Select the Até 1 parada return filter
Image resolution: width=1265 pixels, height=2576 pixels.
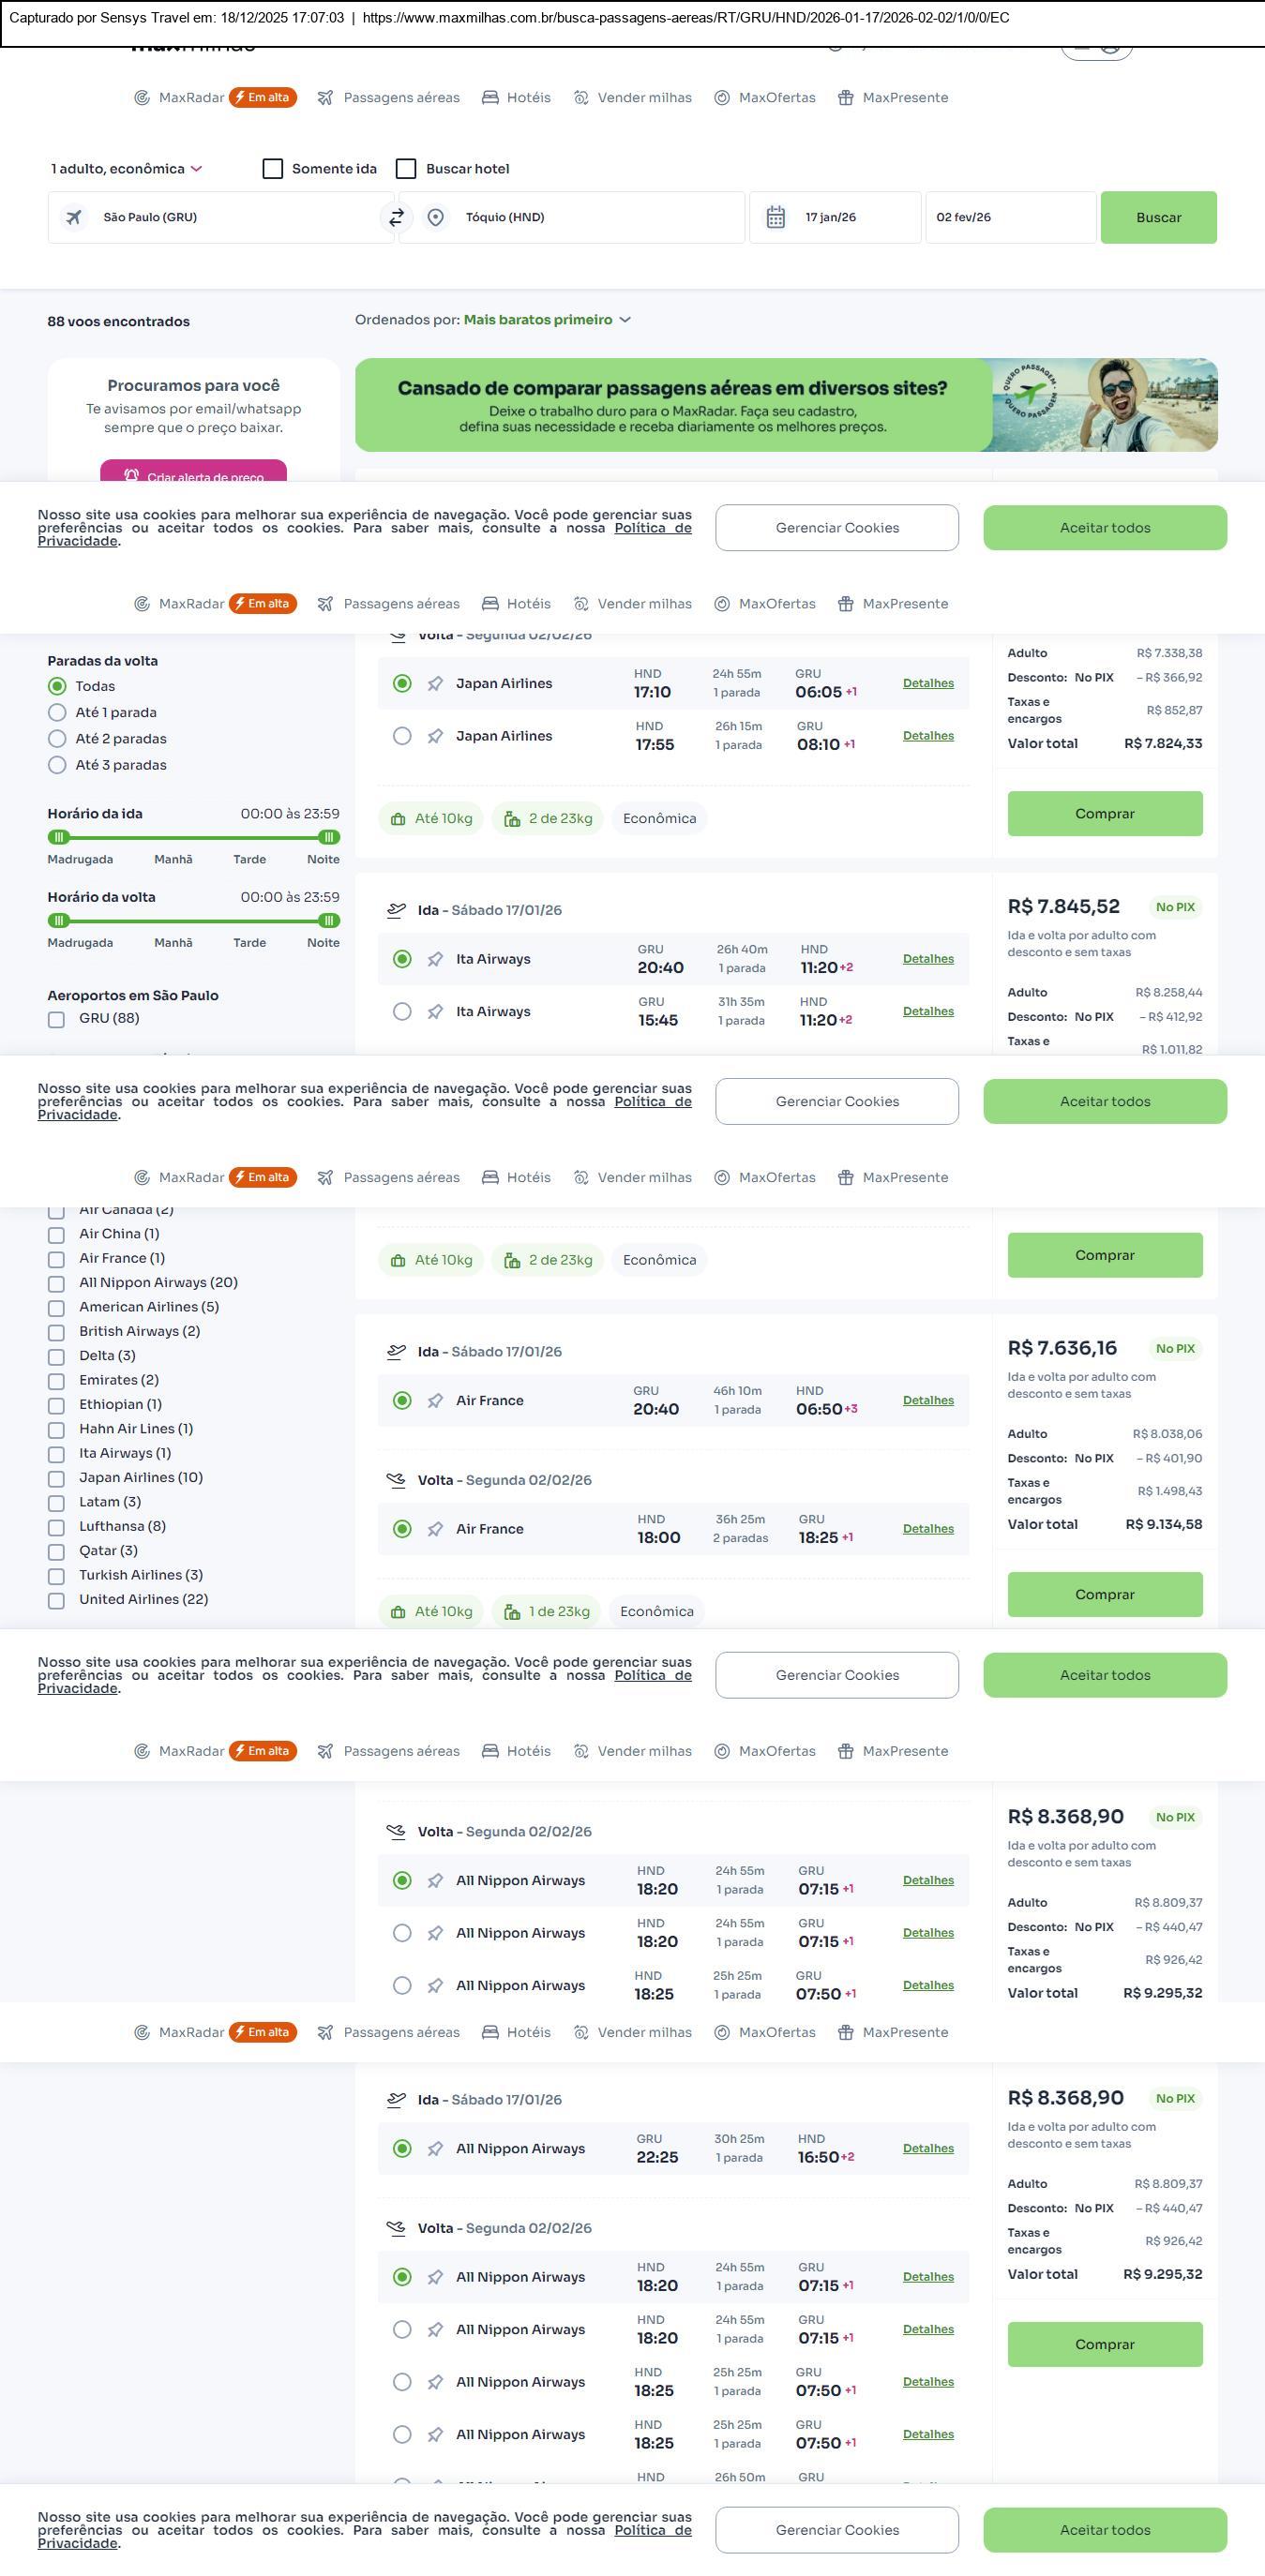pyautogui.click(x=58, y=713)
